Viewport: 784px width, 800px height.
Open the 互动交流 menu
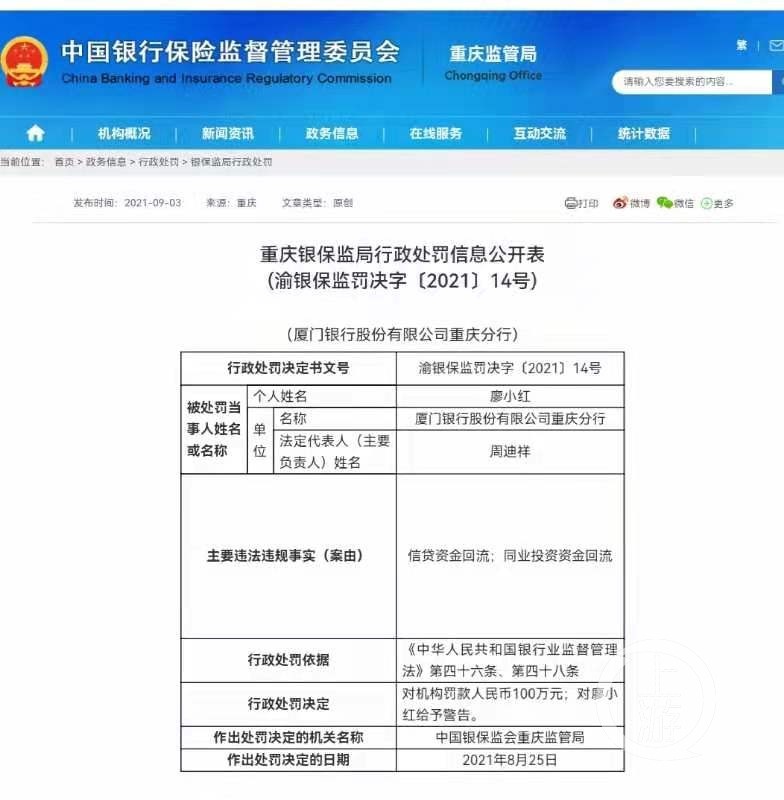pos(540,134)
